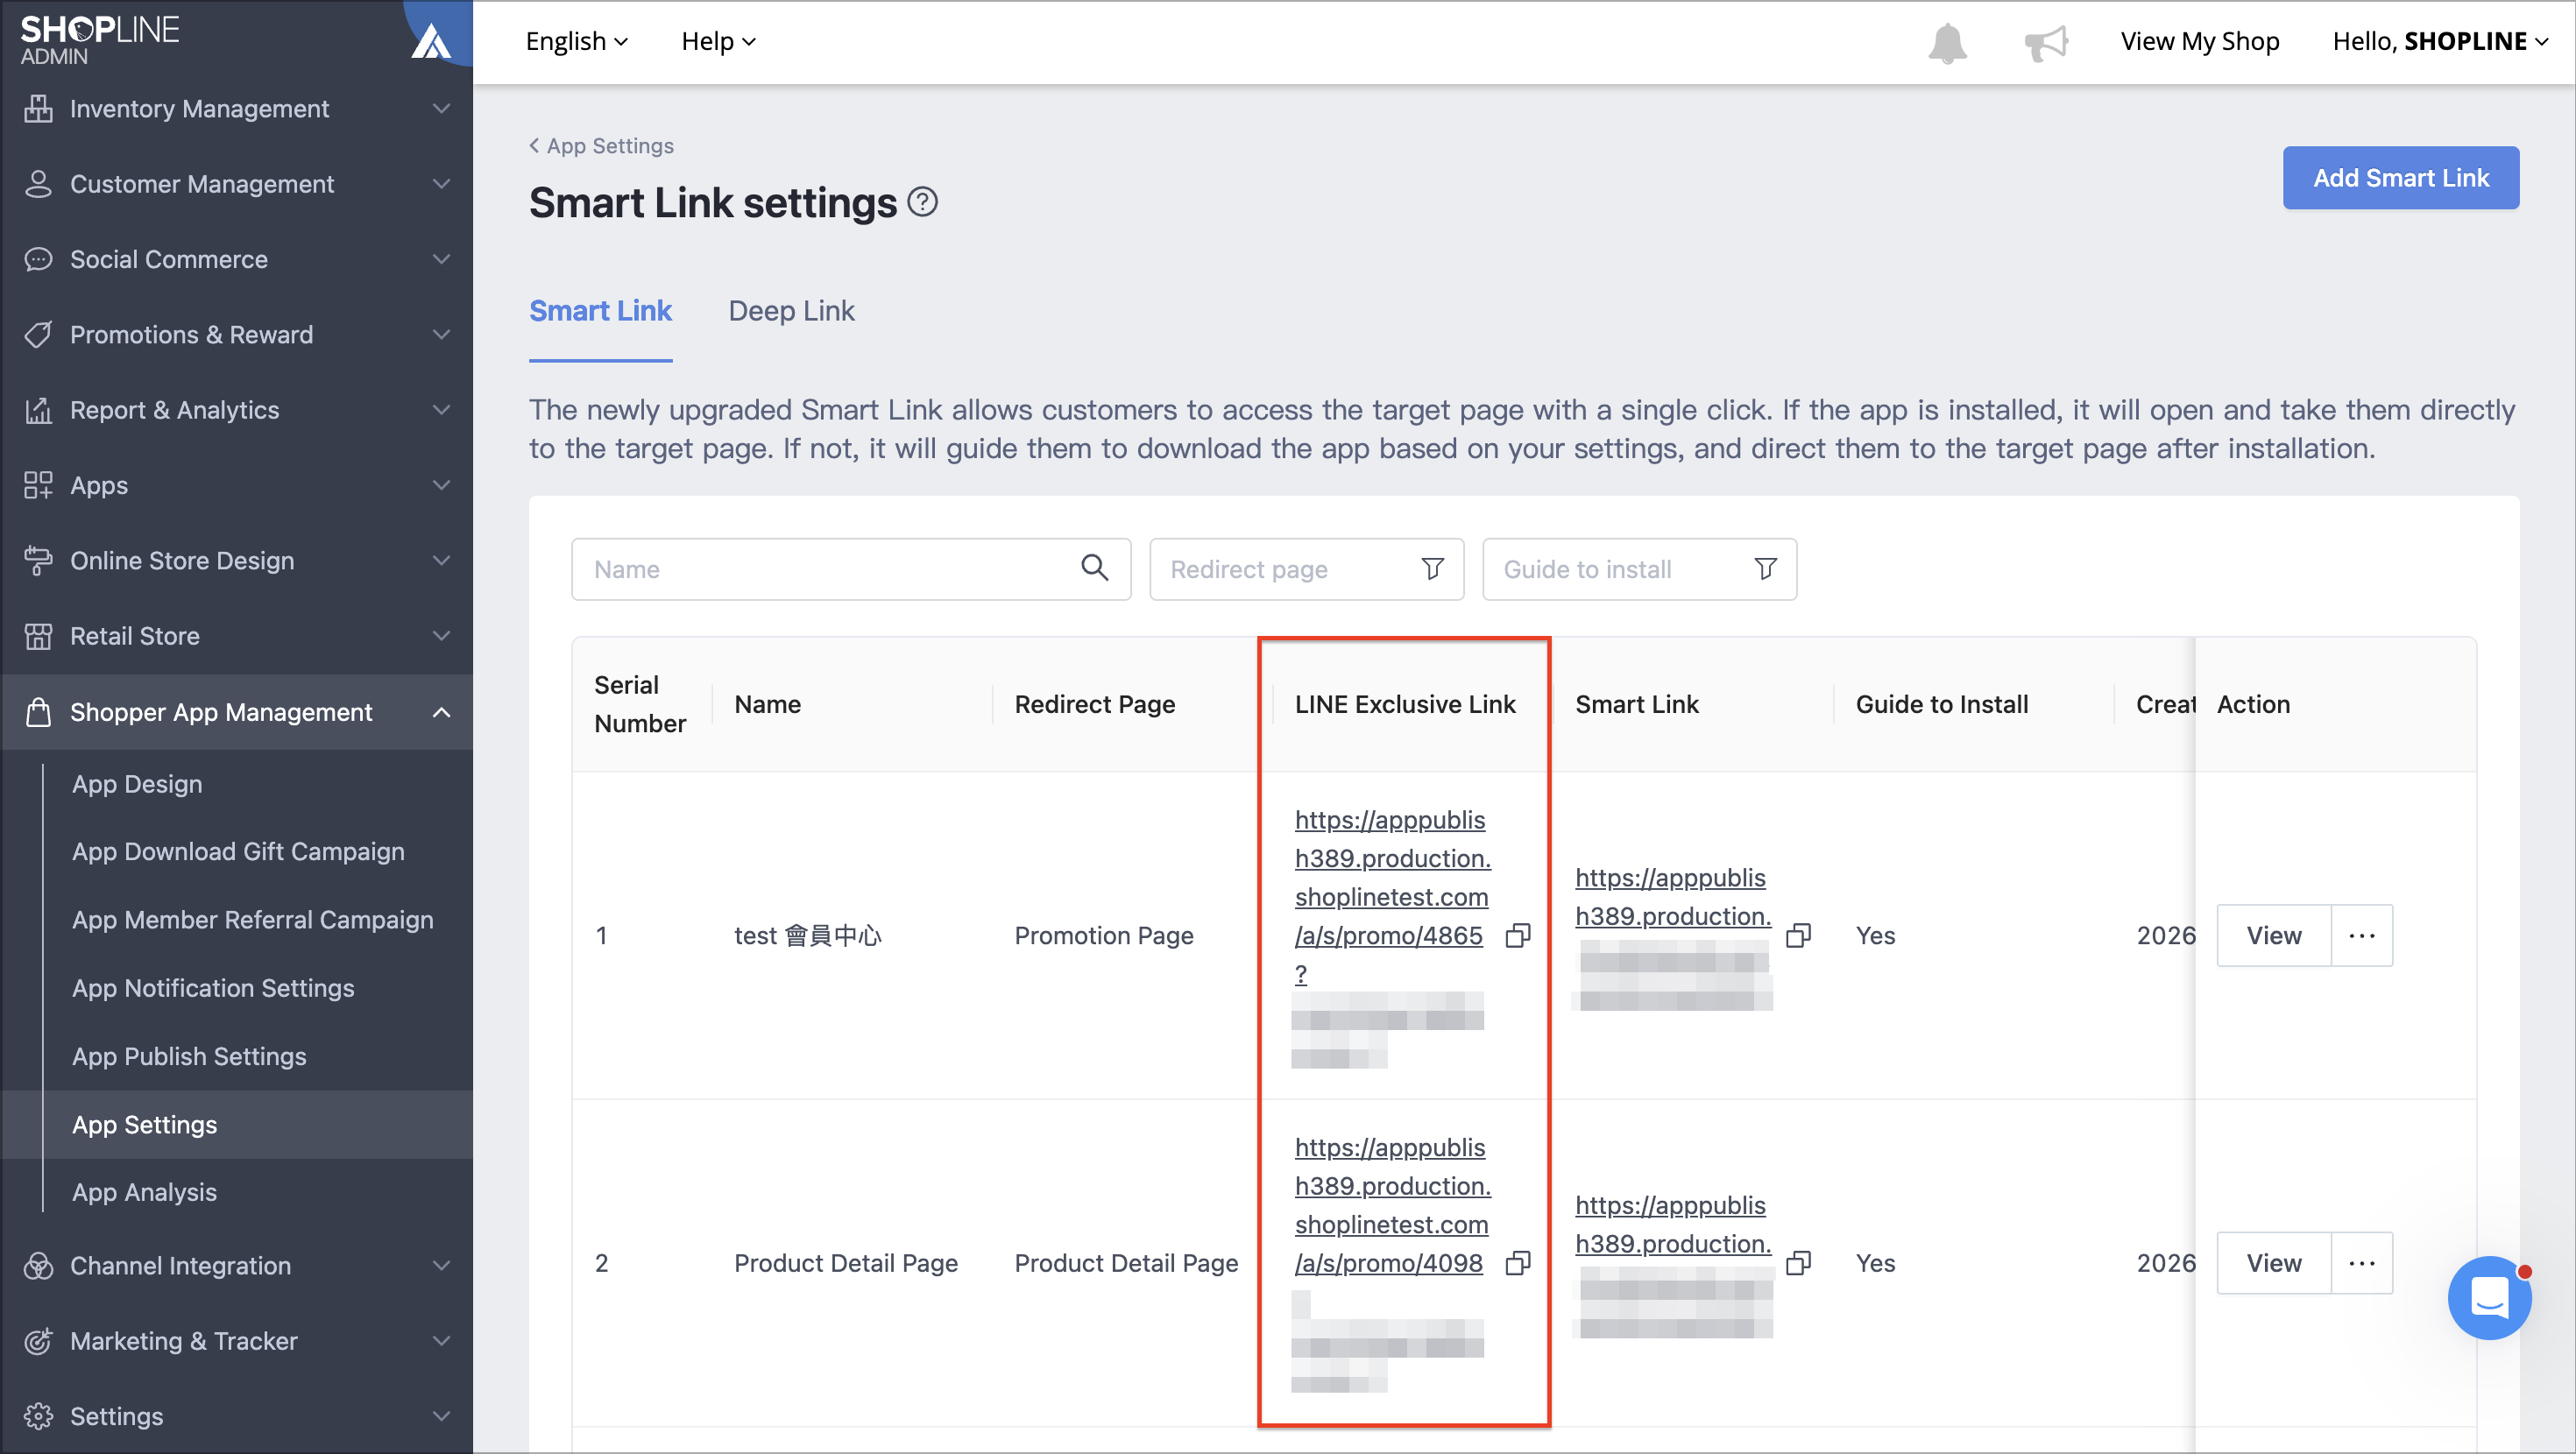Copy LINE Exclusive Link for Product Detail Page
This screenshot has width=2576, height=1454.
(x=1518, y=1263)
